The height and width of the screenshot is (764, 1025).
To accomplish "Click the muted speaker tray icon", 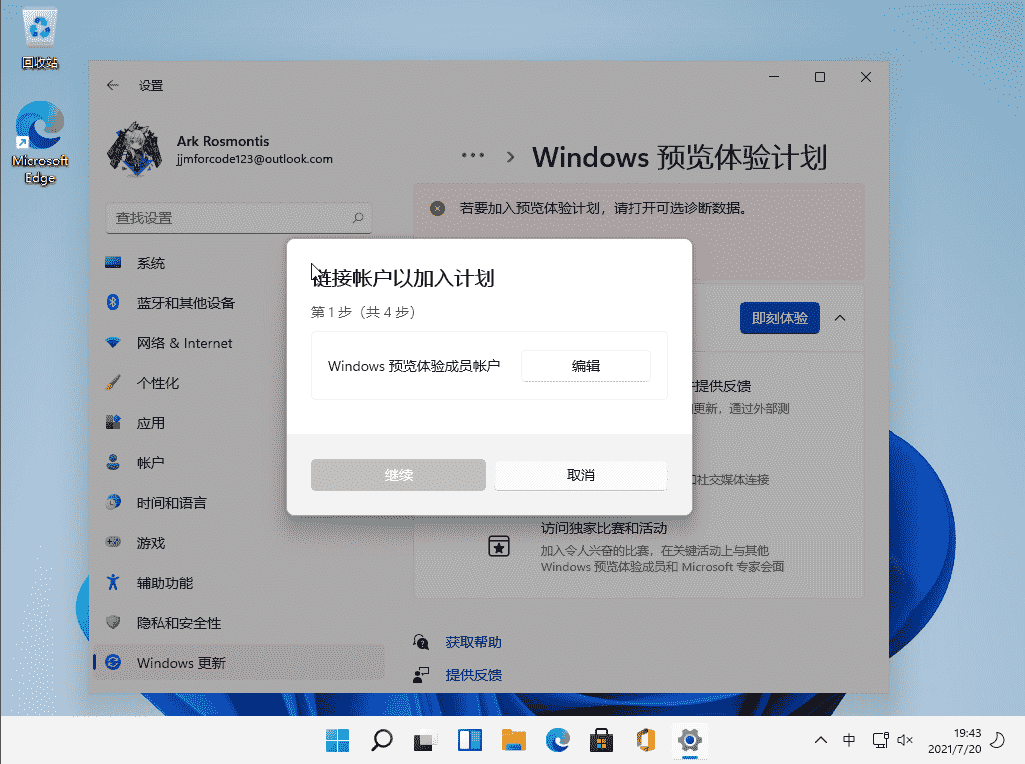I will (x=905, y=740).
